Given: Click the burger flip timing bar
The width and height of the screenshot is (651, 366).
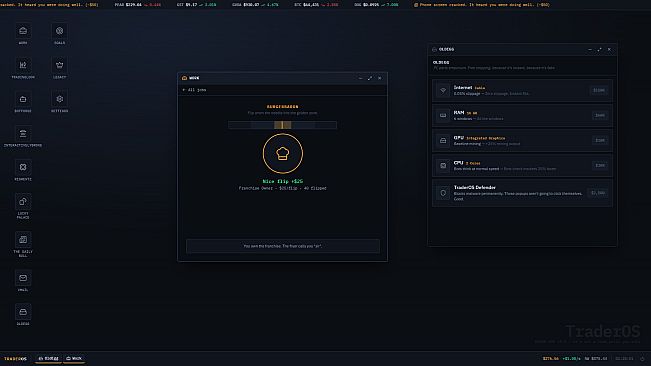Looking at the screenshot, I should [x=282, y=125].
